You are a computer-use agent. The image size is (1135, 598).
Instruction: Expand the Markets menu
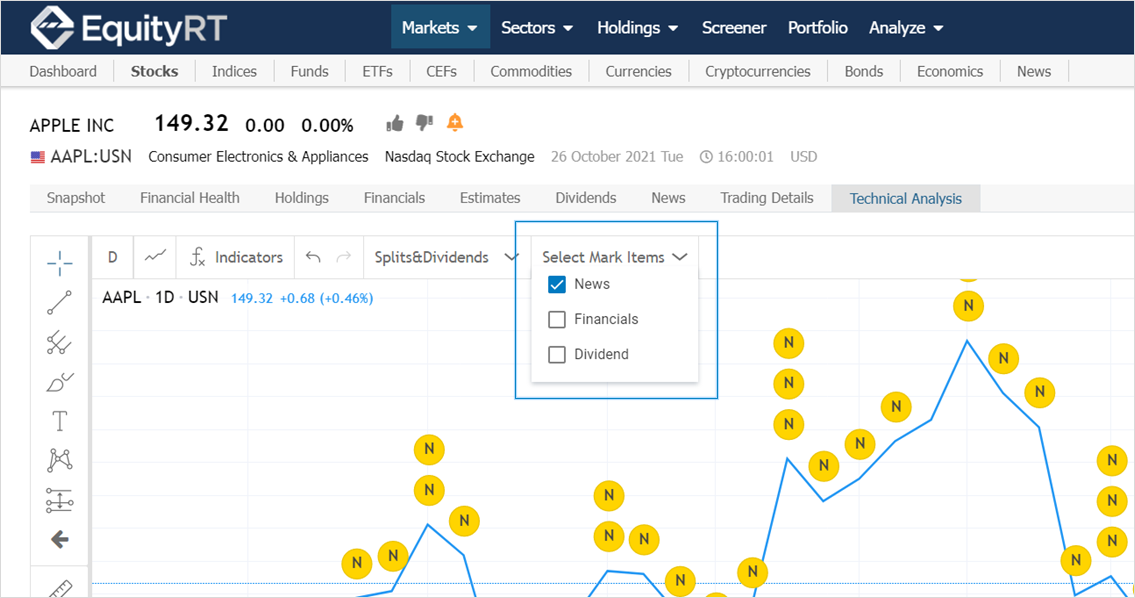coord(440,28)
